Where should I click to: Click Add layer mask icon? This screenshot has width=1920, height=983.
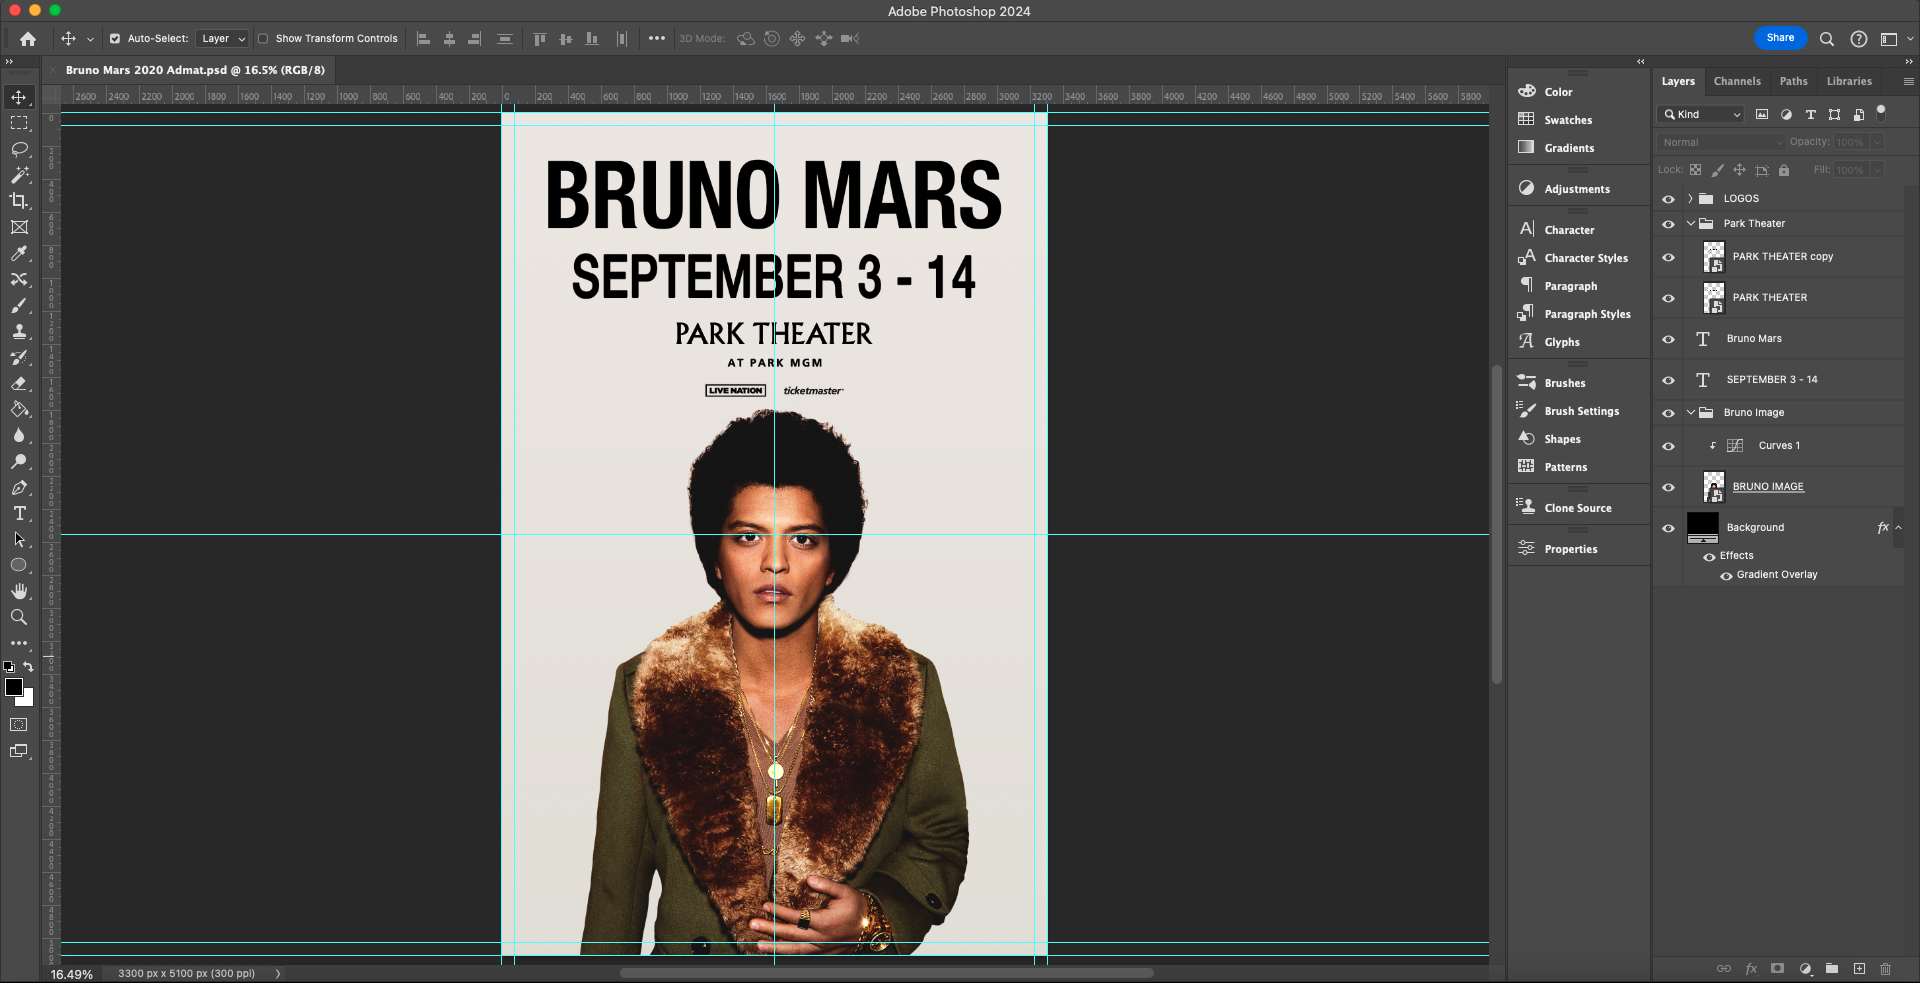pyautogui.click(x=1777, y=968)
